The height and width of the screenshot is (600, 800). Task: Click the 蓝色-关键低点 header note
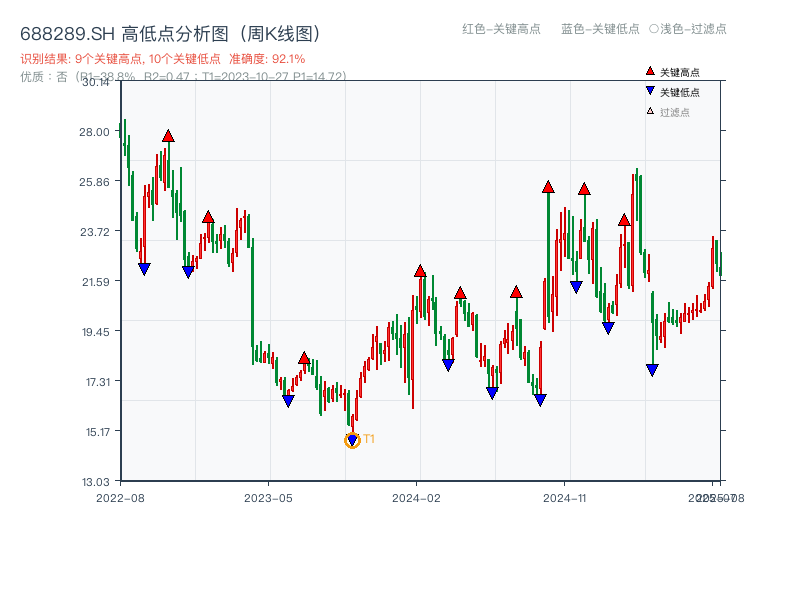tap(600, 29)
